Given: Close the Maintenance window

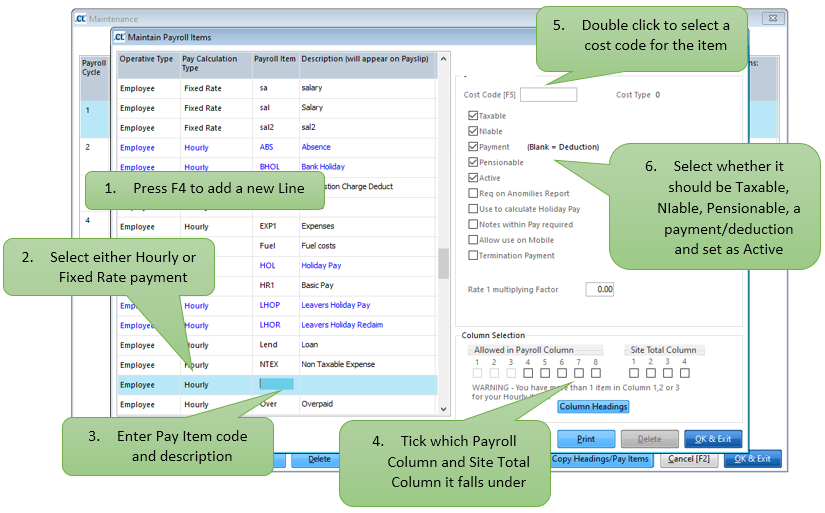Looking at the screenshot, I should click(773, 18).
